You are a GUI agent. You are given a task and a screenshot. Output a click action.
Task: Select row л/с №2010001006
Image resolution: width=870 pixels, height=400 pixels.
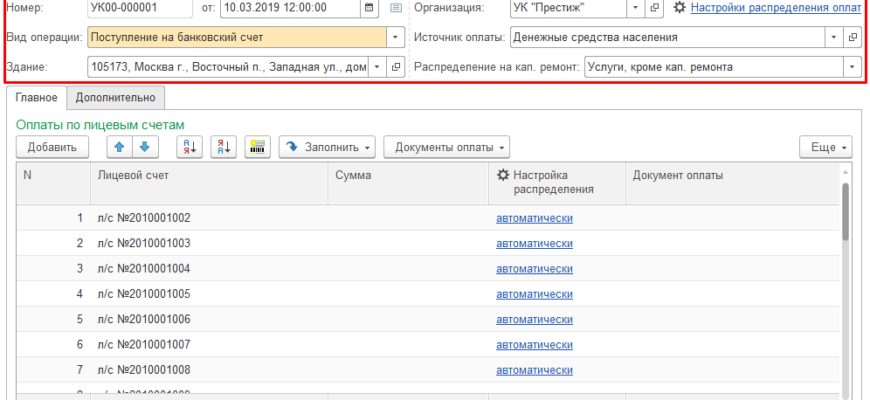tap(428, 320)
